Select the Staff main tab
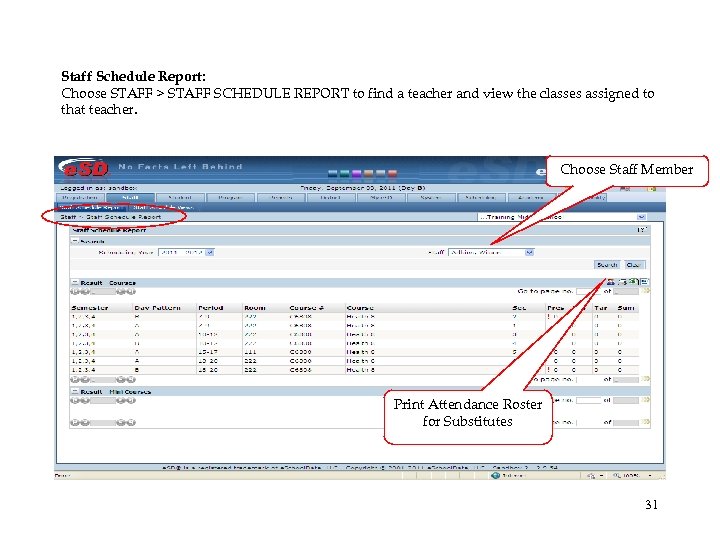The height and width of the screenshot is (540, 720). 130,197
